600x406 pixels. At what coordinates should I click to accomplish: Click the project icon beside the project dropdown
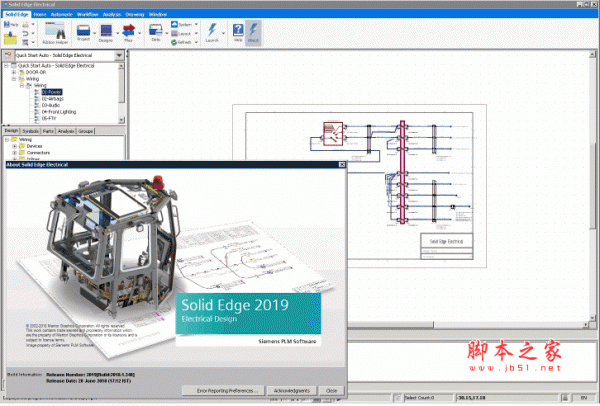click(8, 55)
